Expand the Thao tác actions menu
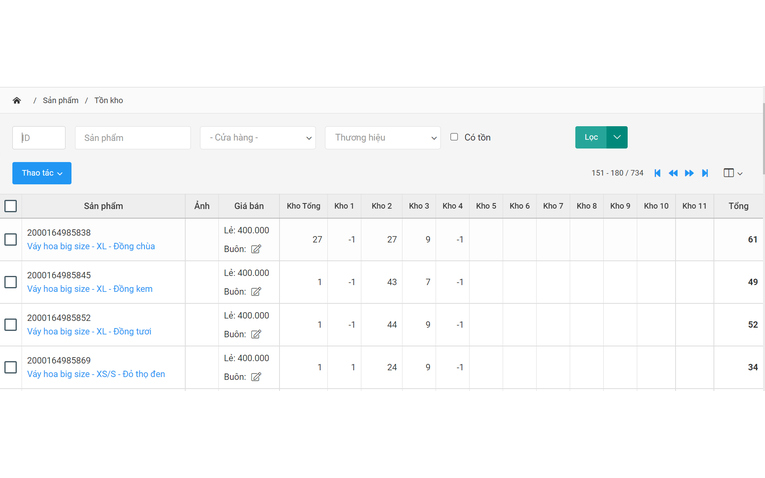This screenshot has width=765, height=478. (x=42, y=173)
